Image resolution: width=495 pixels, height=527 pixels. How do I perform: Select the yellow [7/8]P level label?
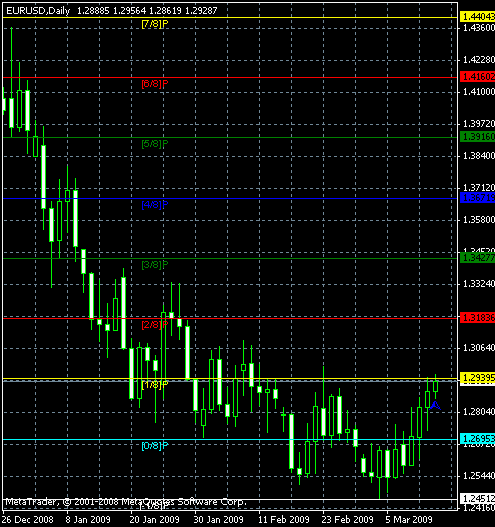[x=155, y=24]
